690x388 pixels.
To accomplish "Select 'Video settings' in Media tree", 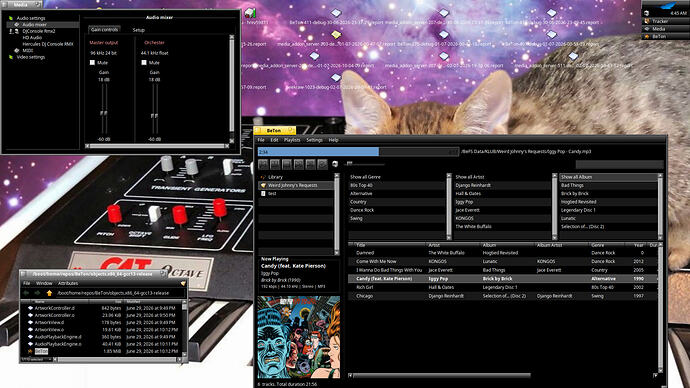I will point(30,57).
